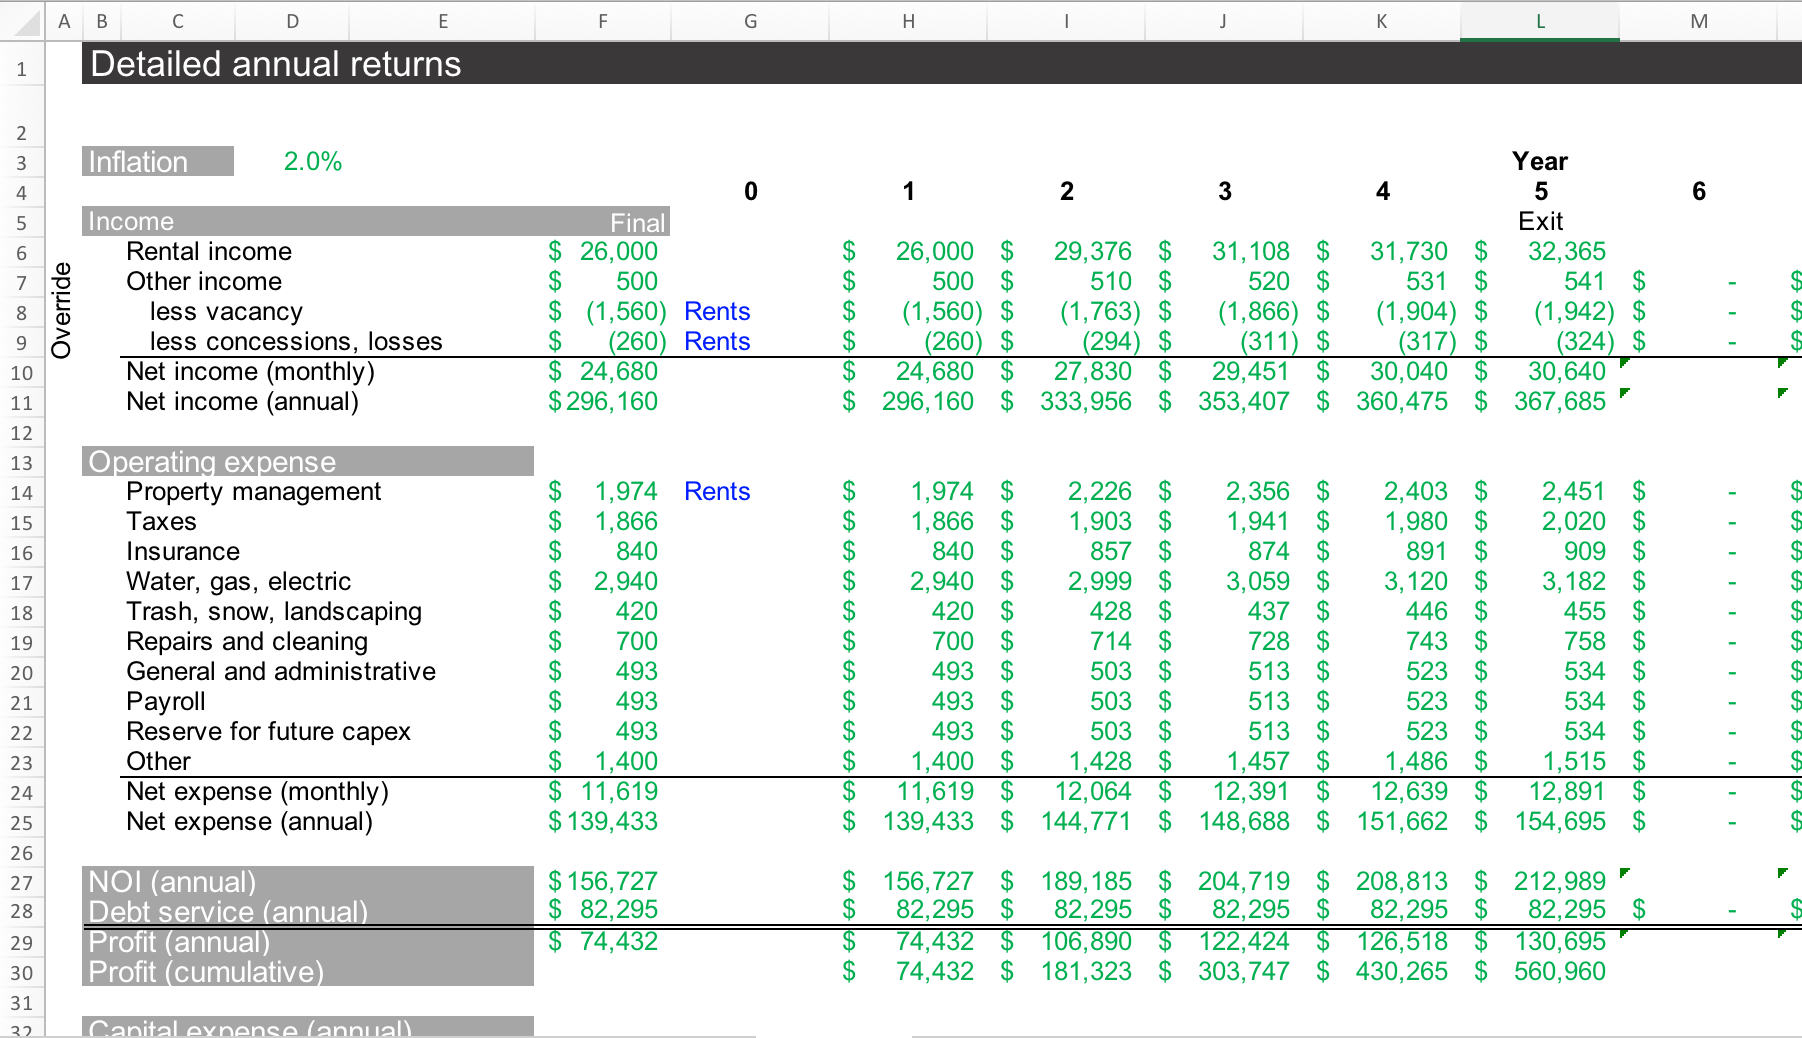Click the Final column label
This screenshot has height=1038, width=1802.
tap(637, 222)
